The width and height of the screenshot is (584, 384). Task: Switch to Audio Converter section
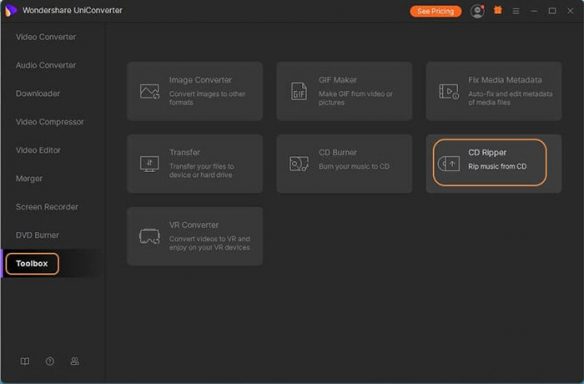click(46, 65)
